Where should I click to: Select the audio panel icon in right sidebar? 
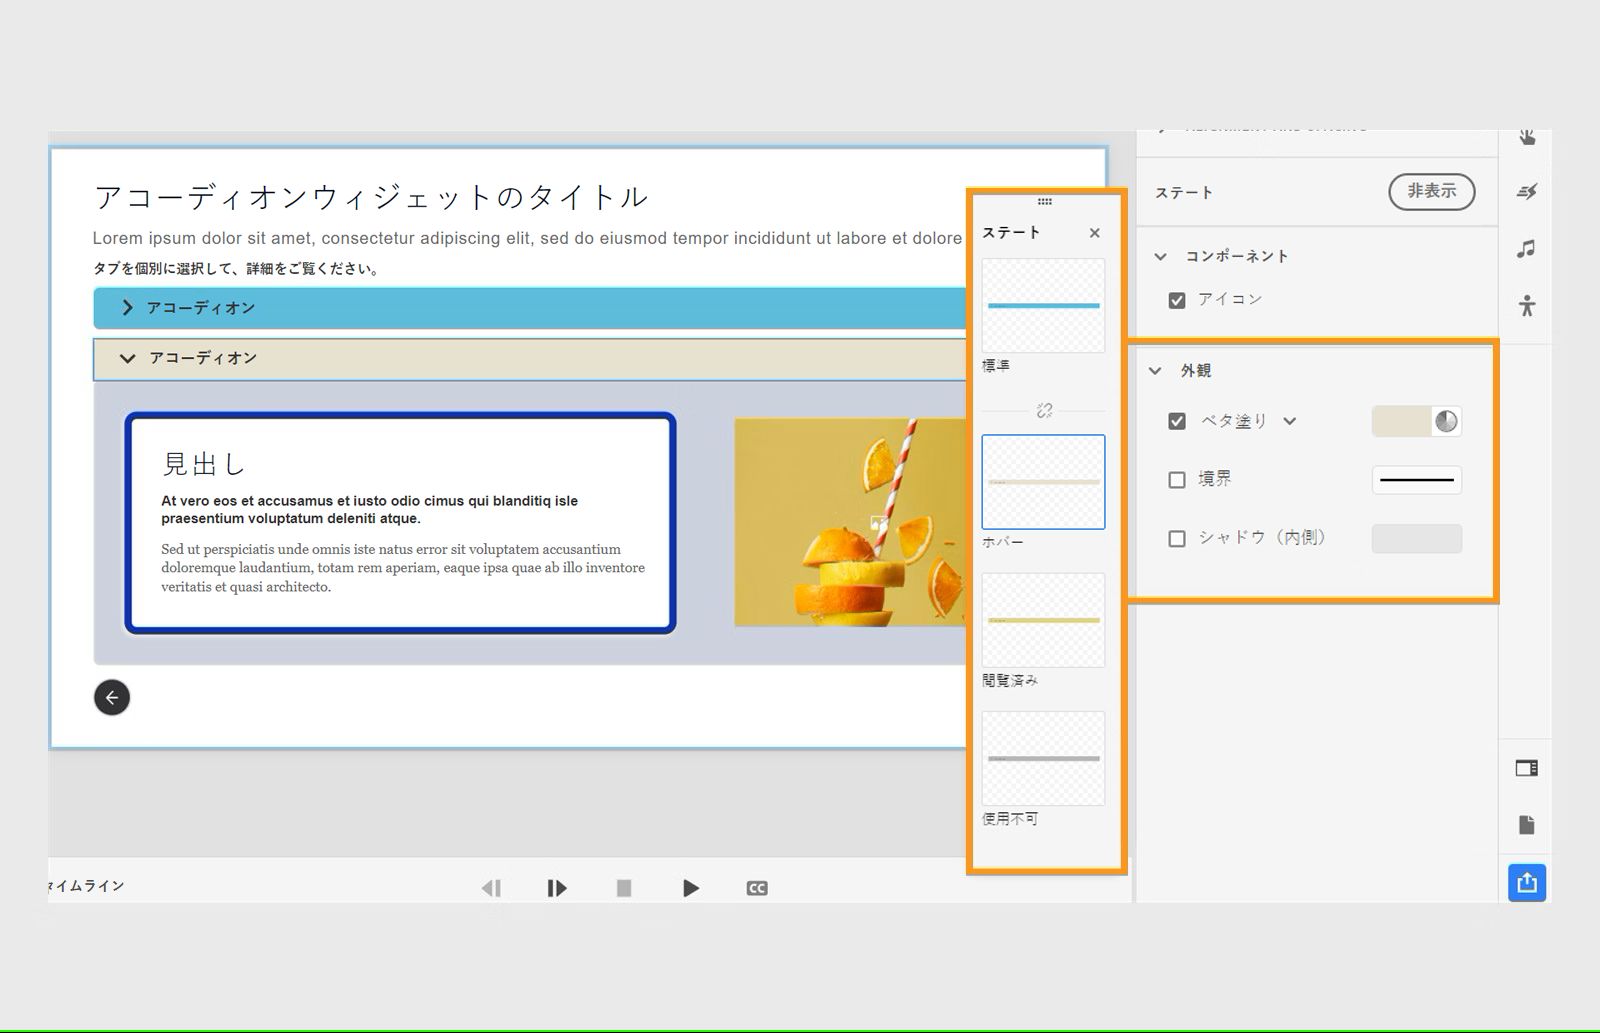[1527, 249]
